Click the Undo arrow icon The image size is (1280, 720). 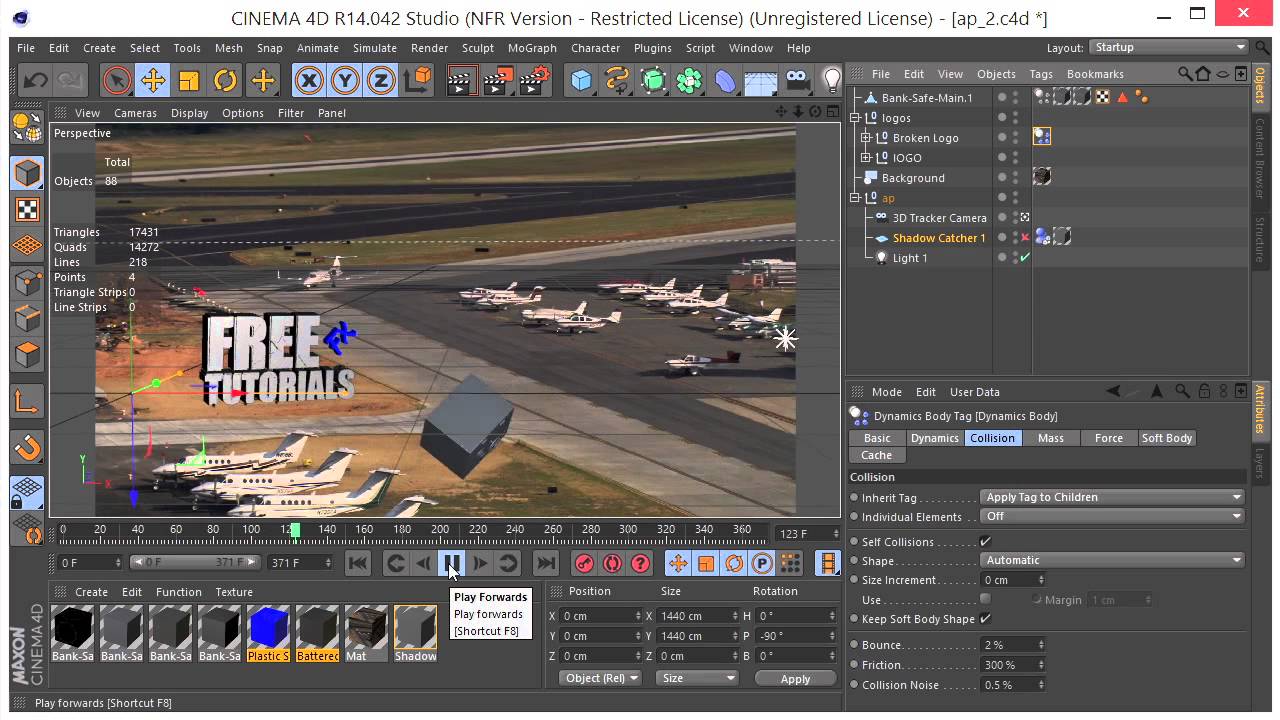click(x=36, y=80)
